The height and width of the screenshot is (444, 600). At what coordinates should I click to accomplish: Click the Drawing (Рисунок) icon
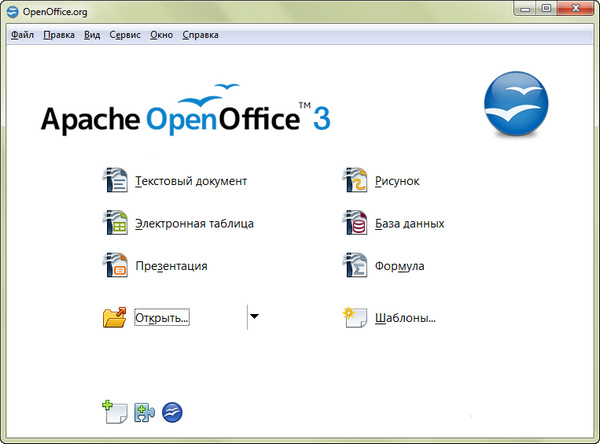355,180
